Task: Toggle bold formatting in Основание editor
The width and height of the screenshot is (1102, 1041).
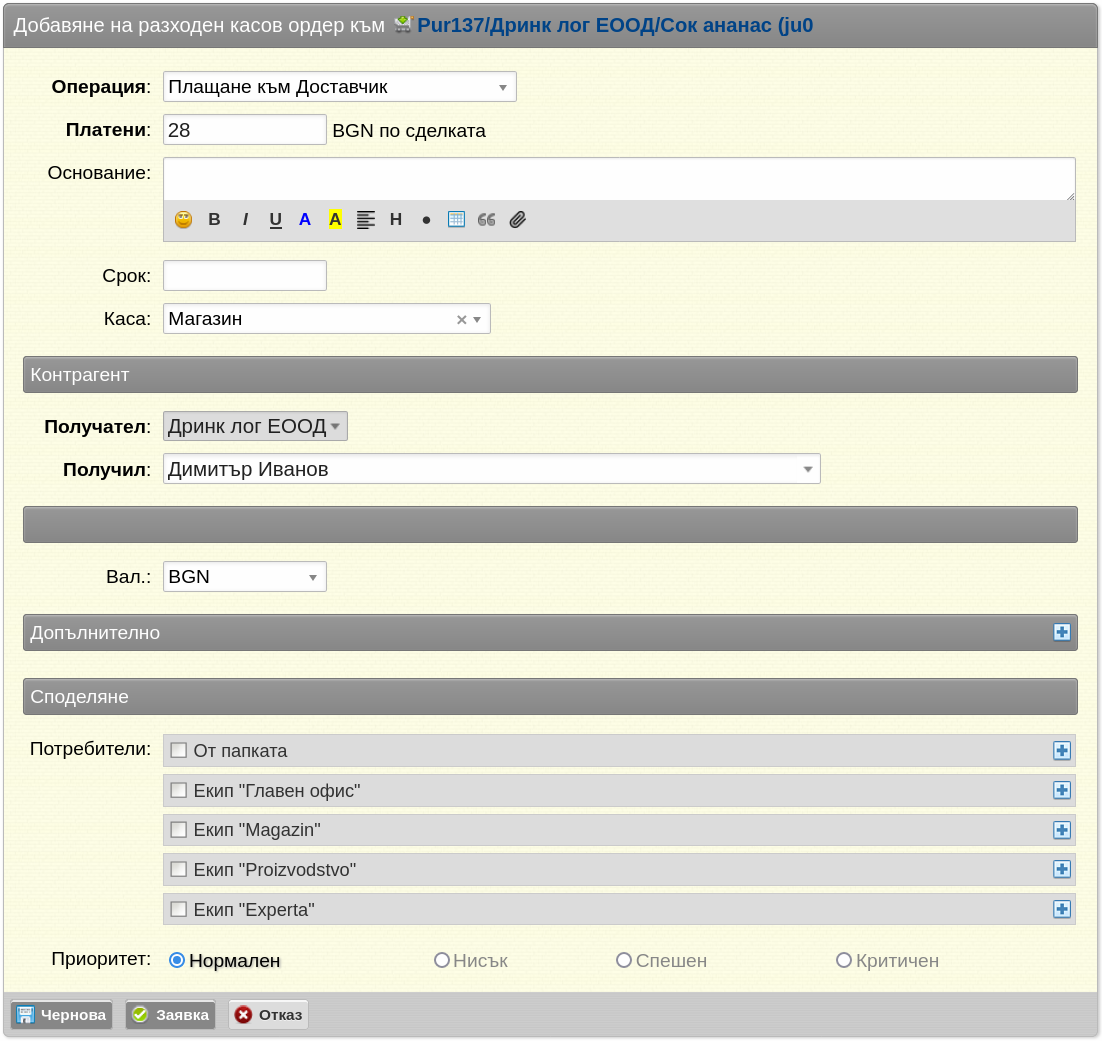Action: pyautogui.click(x=214, y=220)
